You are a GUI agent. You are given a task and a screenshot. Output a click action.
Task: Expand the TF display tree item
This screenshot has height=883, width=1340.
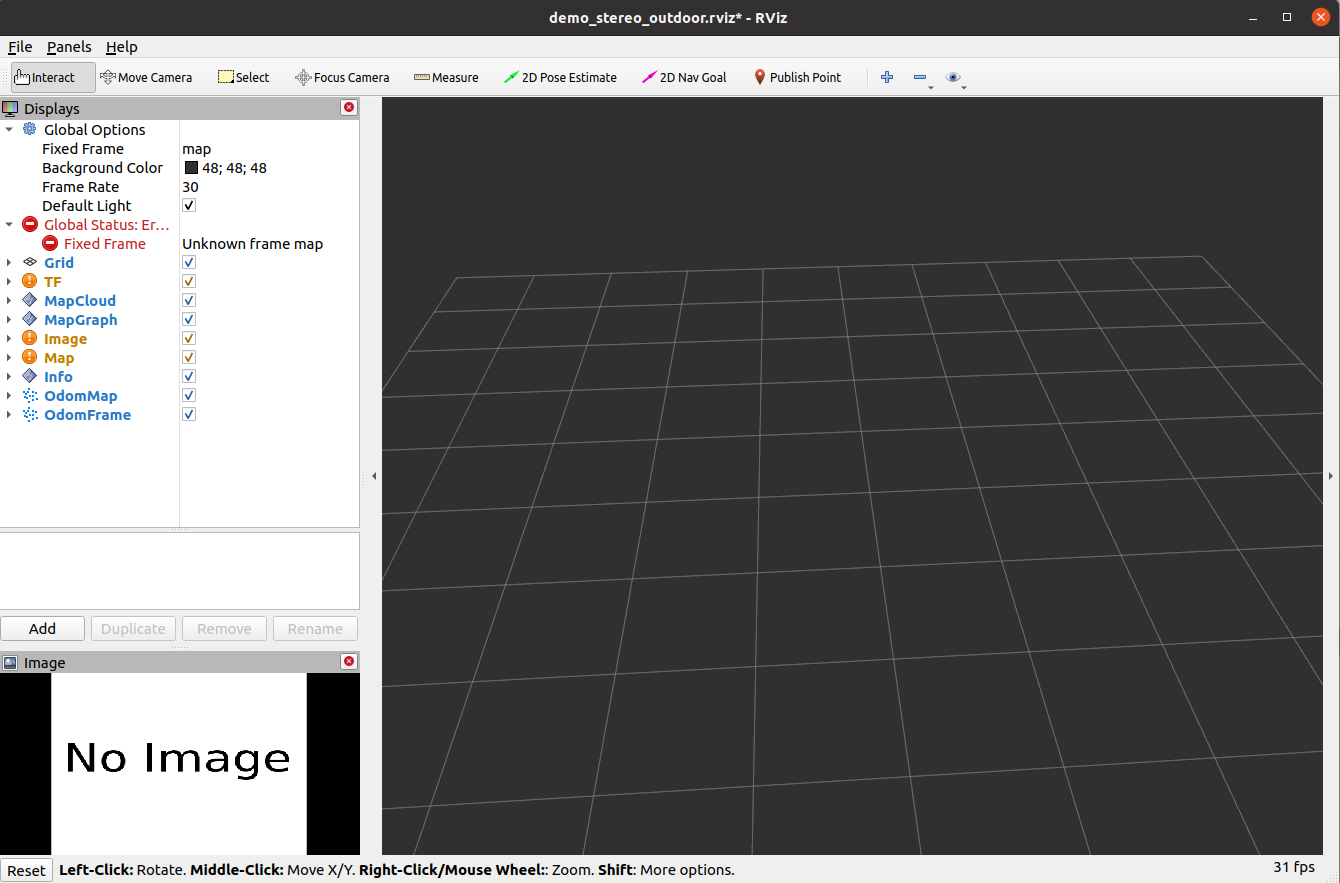click(x=9, y=282)
